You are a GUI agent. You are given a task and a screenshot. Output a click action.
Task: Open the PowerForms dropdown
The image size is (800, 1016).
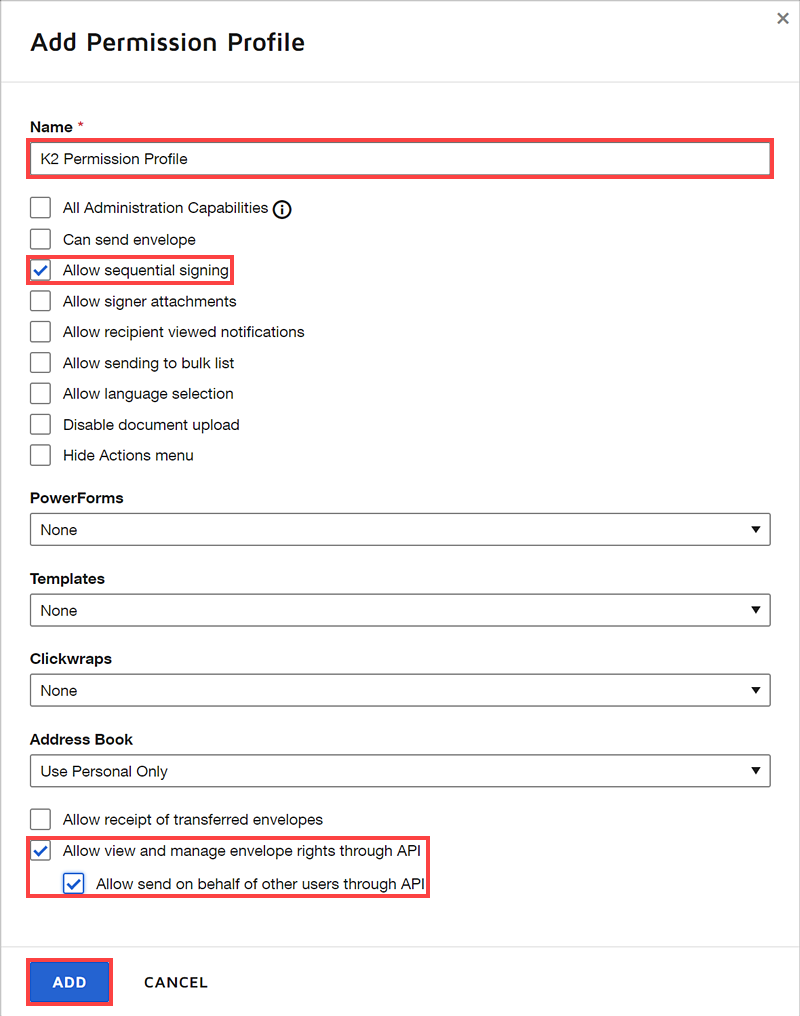(x=400, y=530)
